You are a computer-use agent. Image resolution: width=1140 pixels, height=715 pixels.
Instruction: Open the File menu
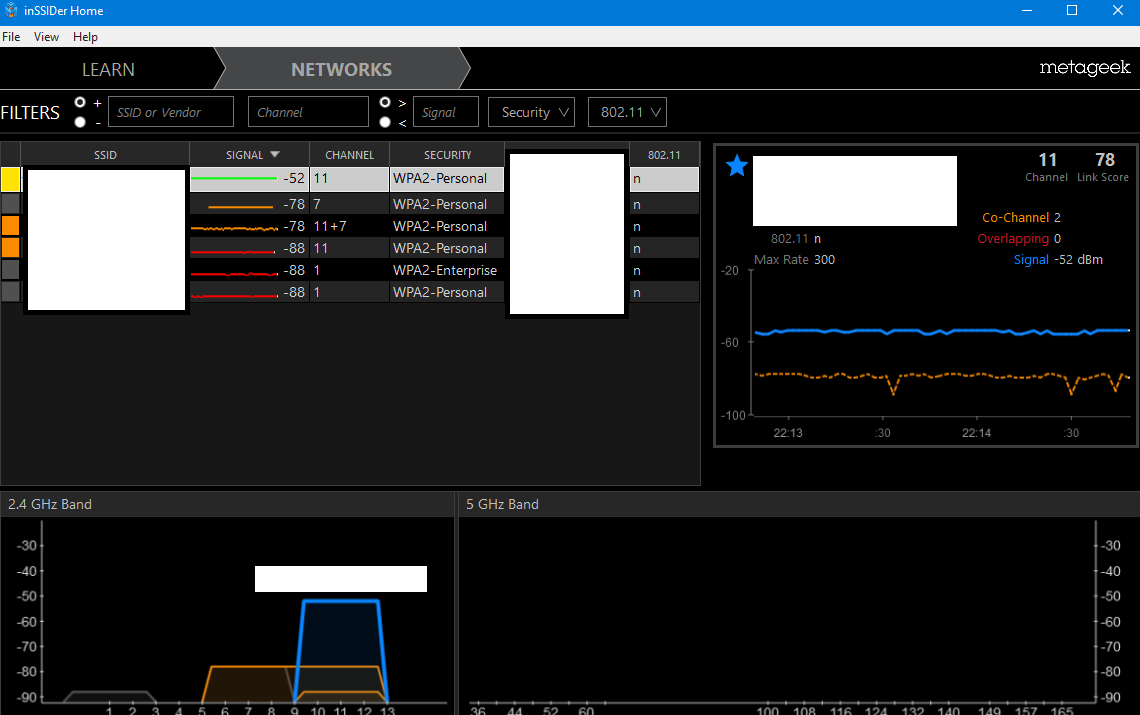point(11,36)
